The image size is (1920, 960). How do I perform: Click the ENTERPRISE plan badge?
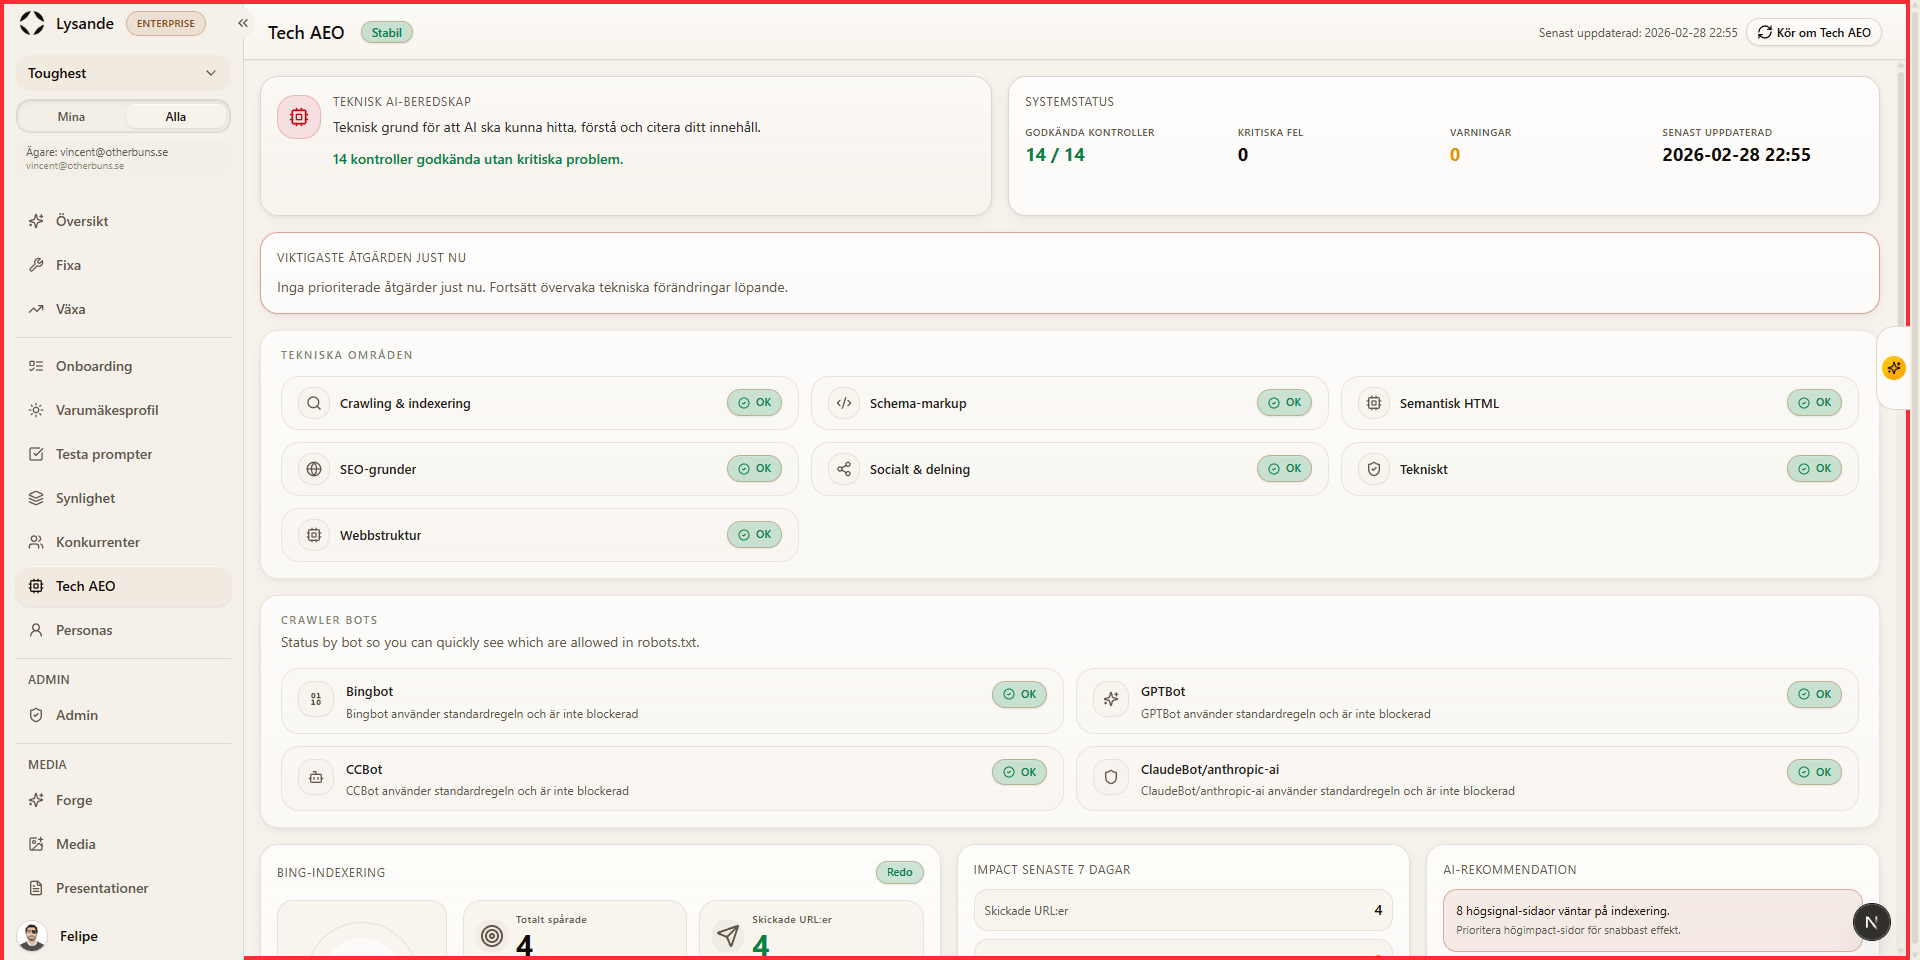click(x=166, y=24)
